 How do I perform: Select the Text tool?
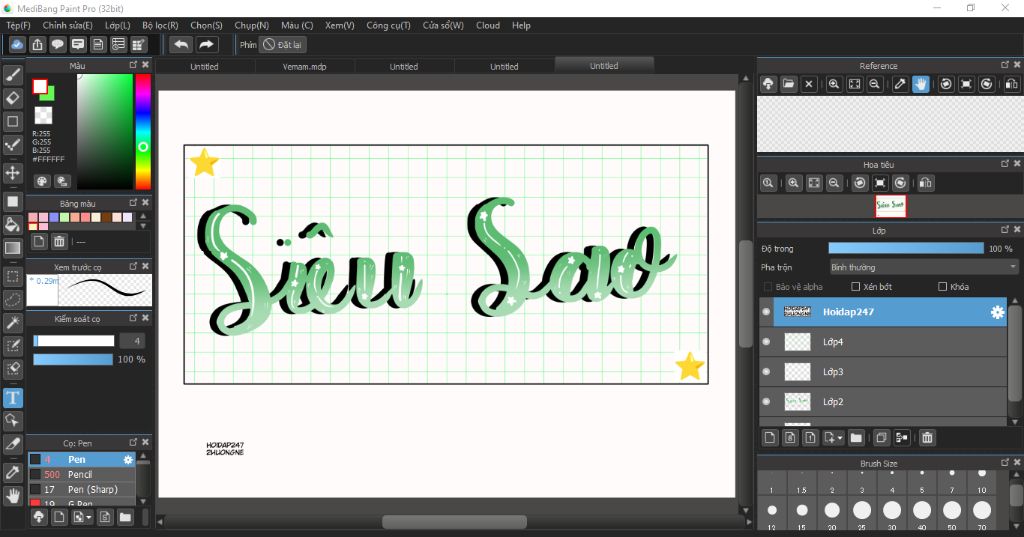(12, 398)
